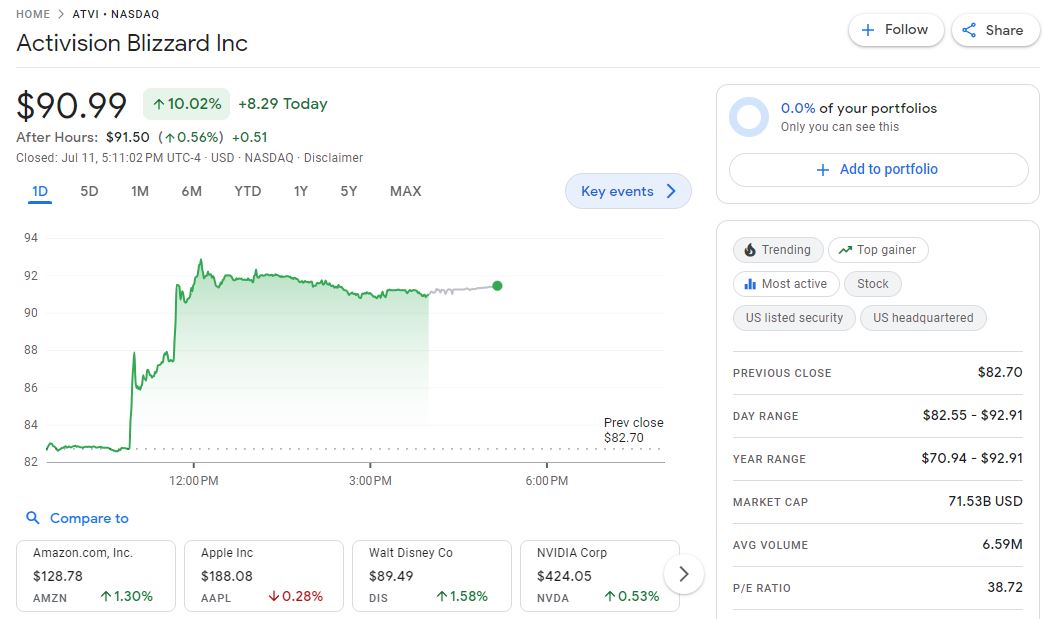
Task: Click the AVG VOLUME label
Action: pyautogui.click(x=770, y=545)
